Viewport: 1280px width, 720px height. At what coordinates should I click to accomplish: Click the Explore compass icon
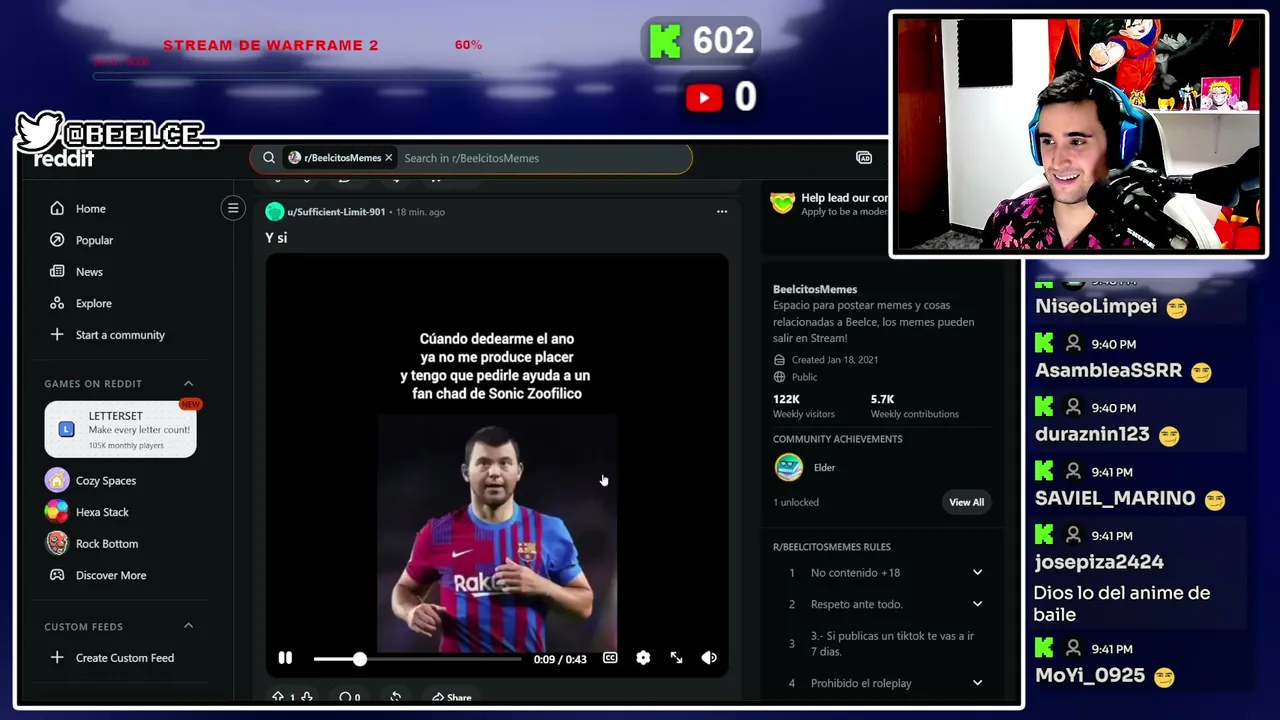[x=57, y=303]
